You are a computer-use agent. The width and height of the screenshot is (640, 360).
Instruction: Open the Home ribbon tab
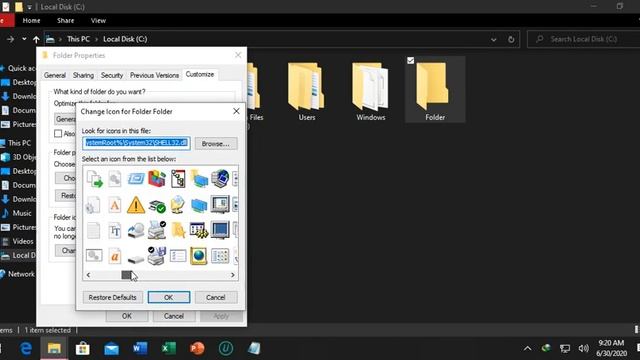point(31,20)
